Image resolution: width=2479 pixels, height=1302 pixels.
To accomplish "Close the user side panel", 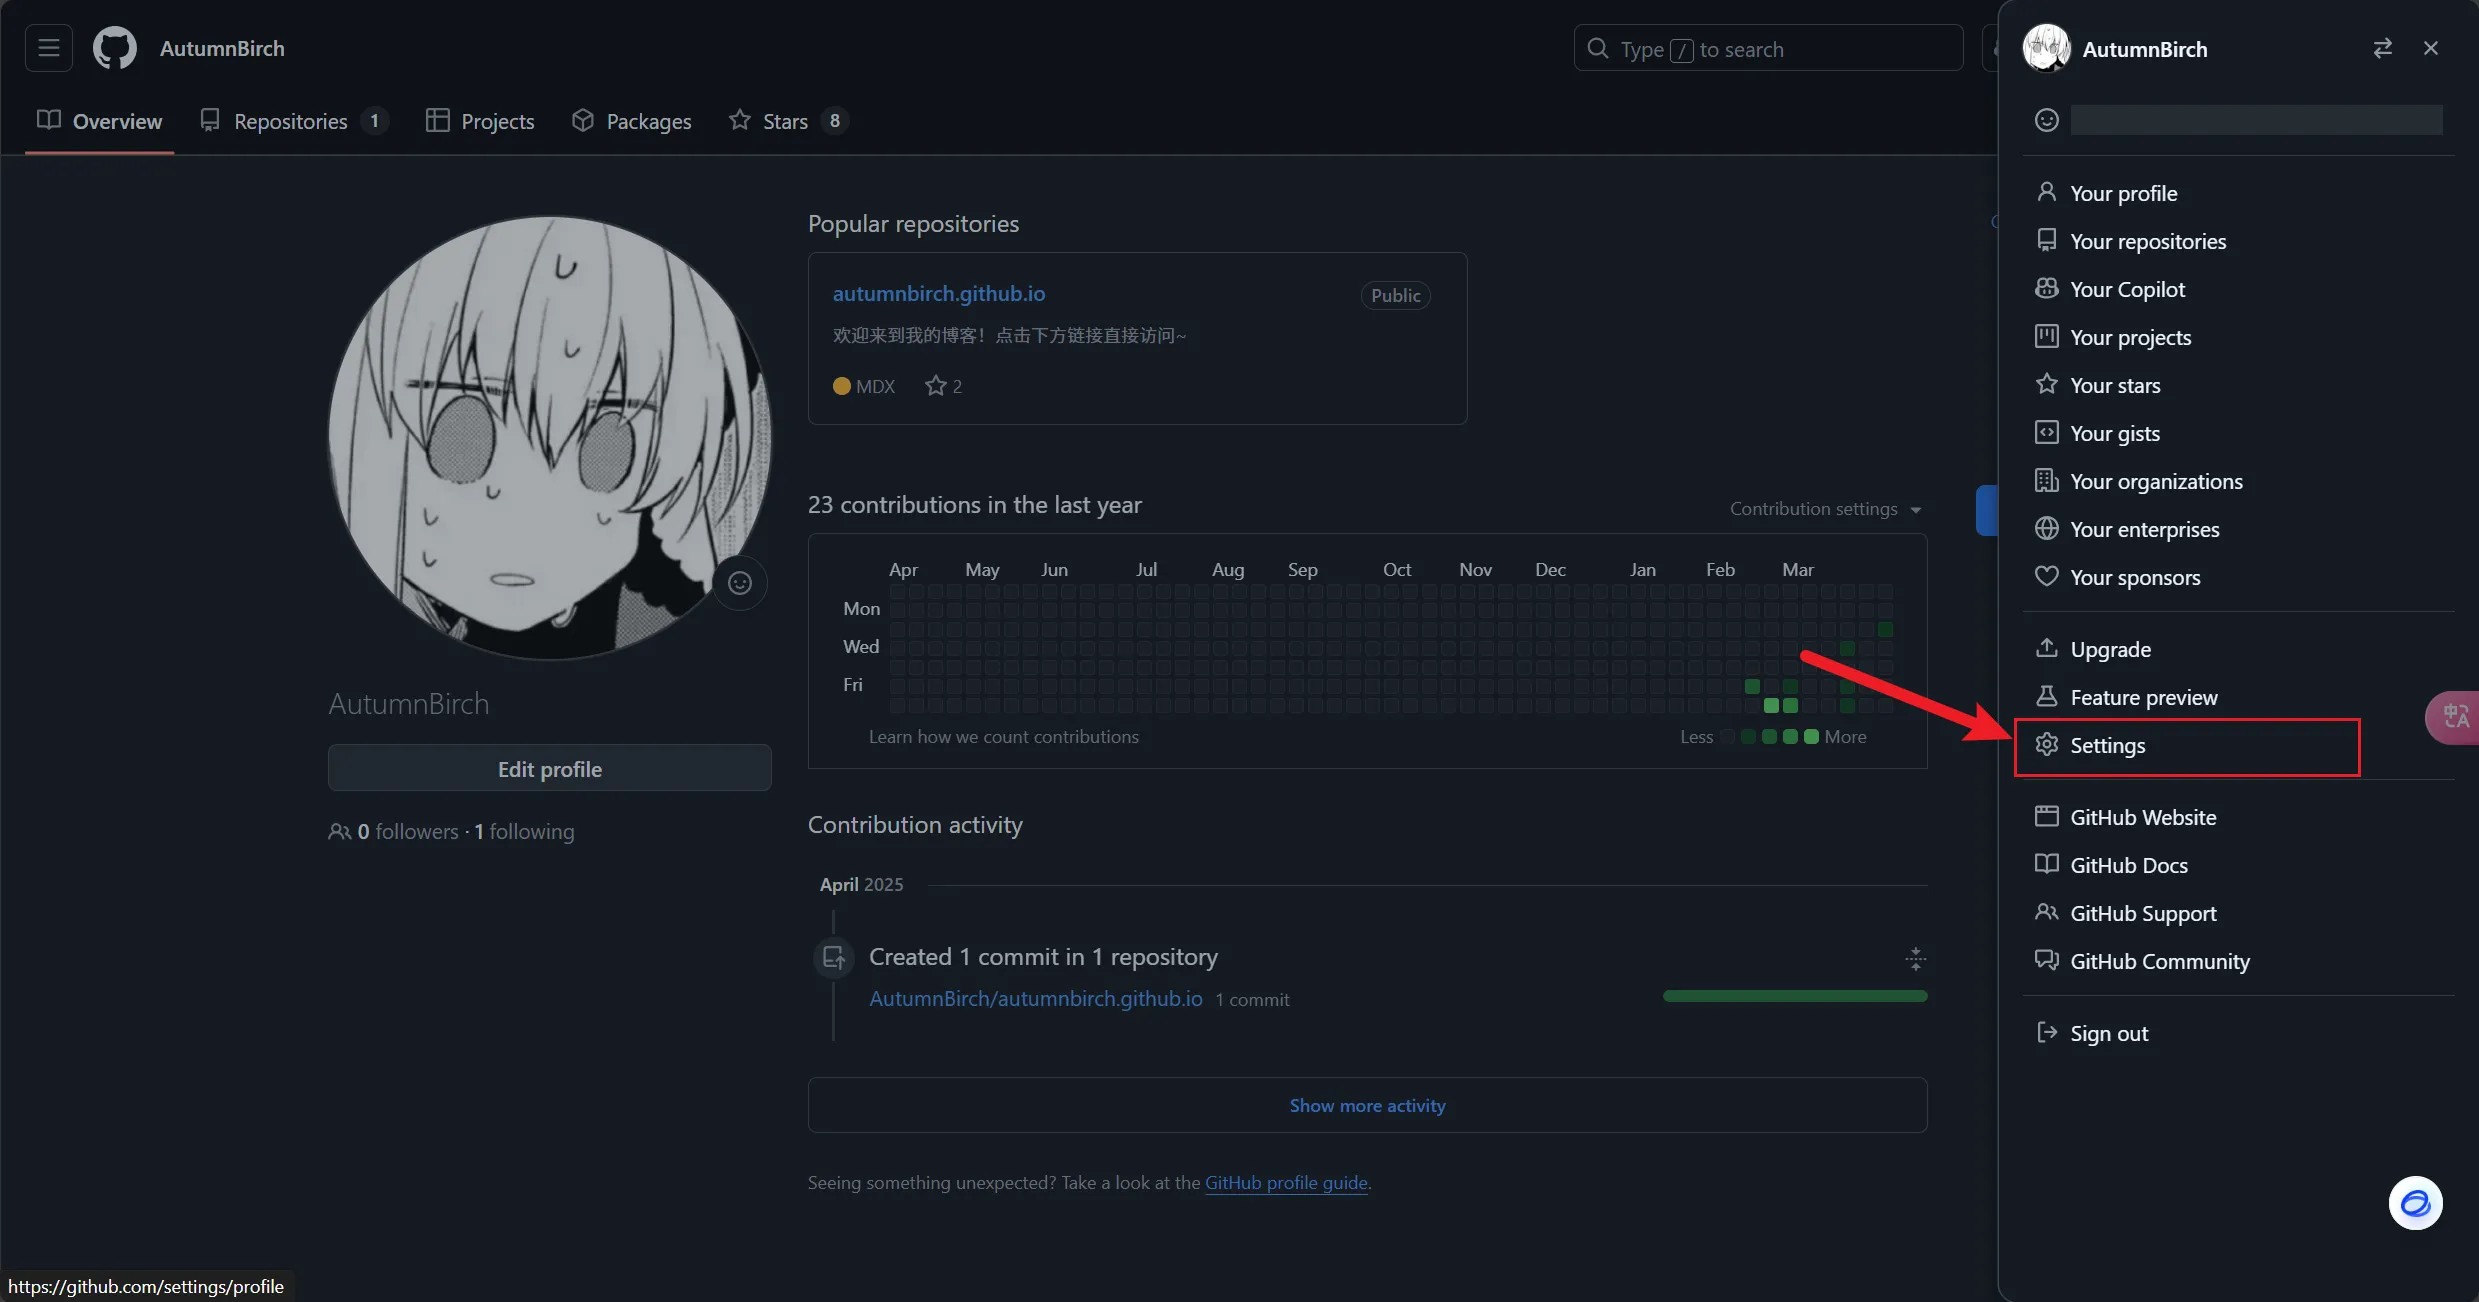I will pos(2431,48).
